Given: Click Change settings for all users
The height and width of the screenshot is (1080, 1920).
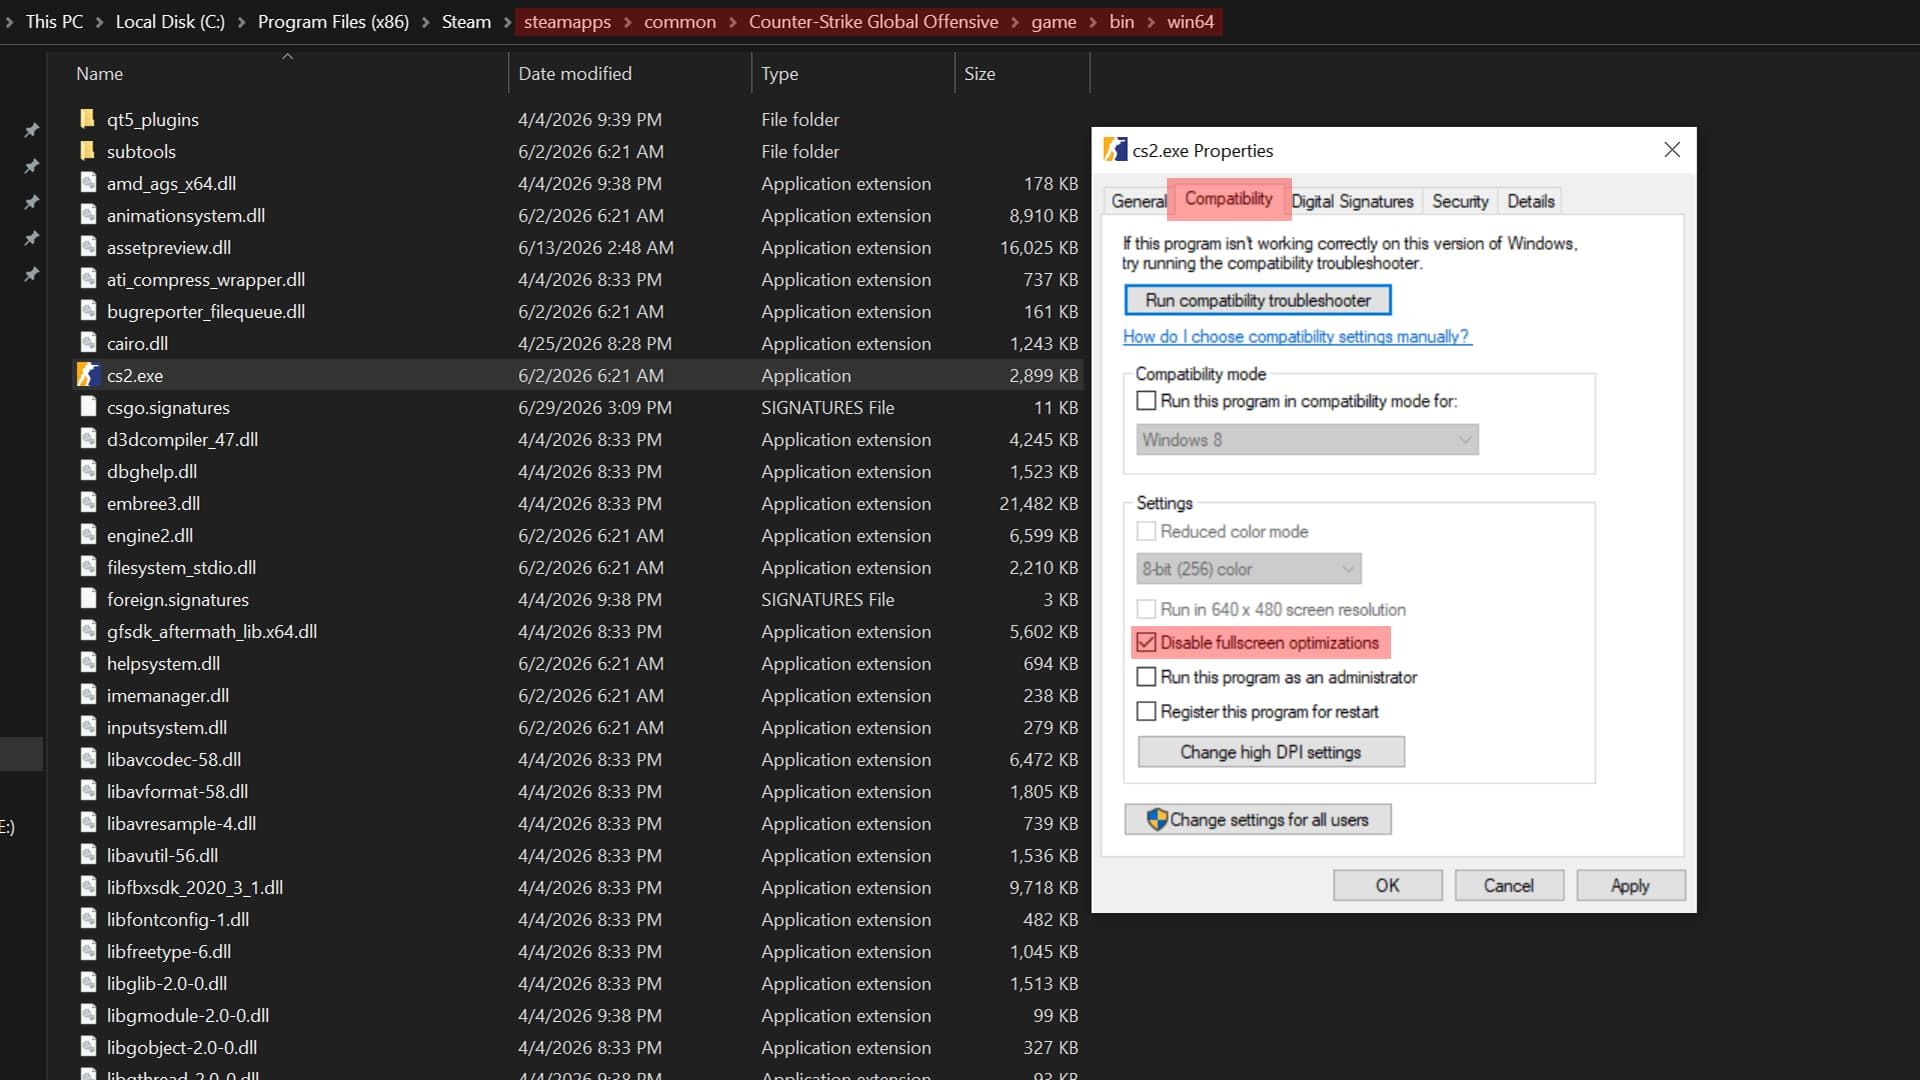Looking at the screenshot, I should [1258, 820].
